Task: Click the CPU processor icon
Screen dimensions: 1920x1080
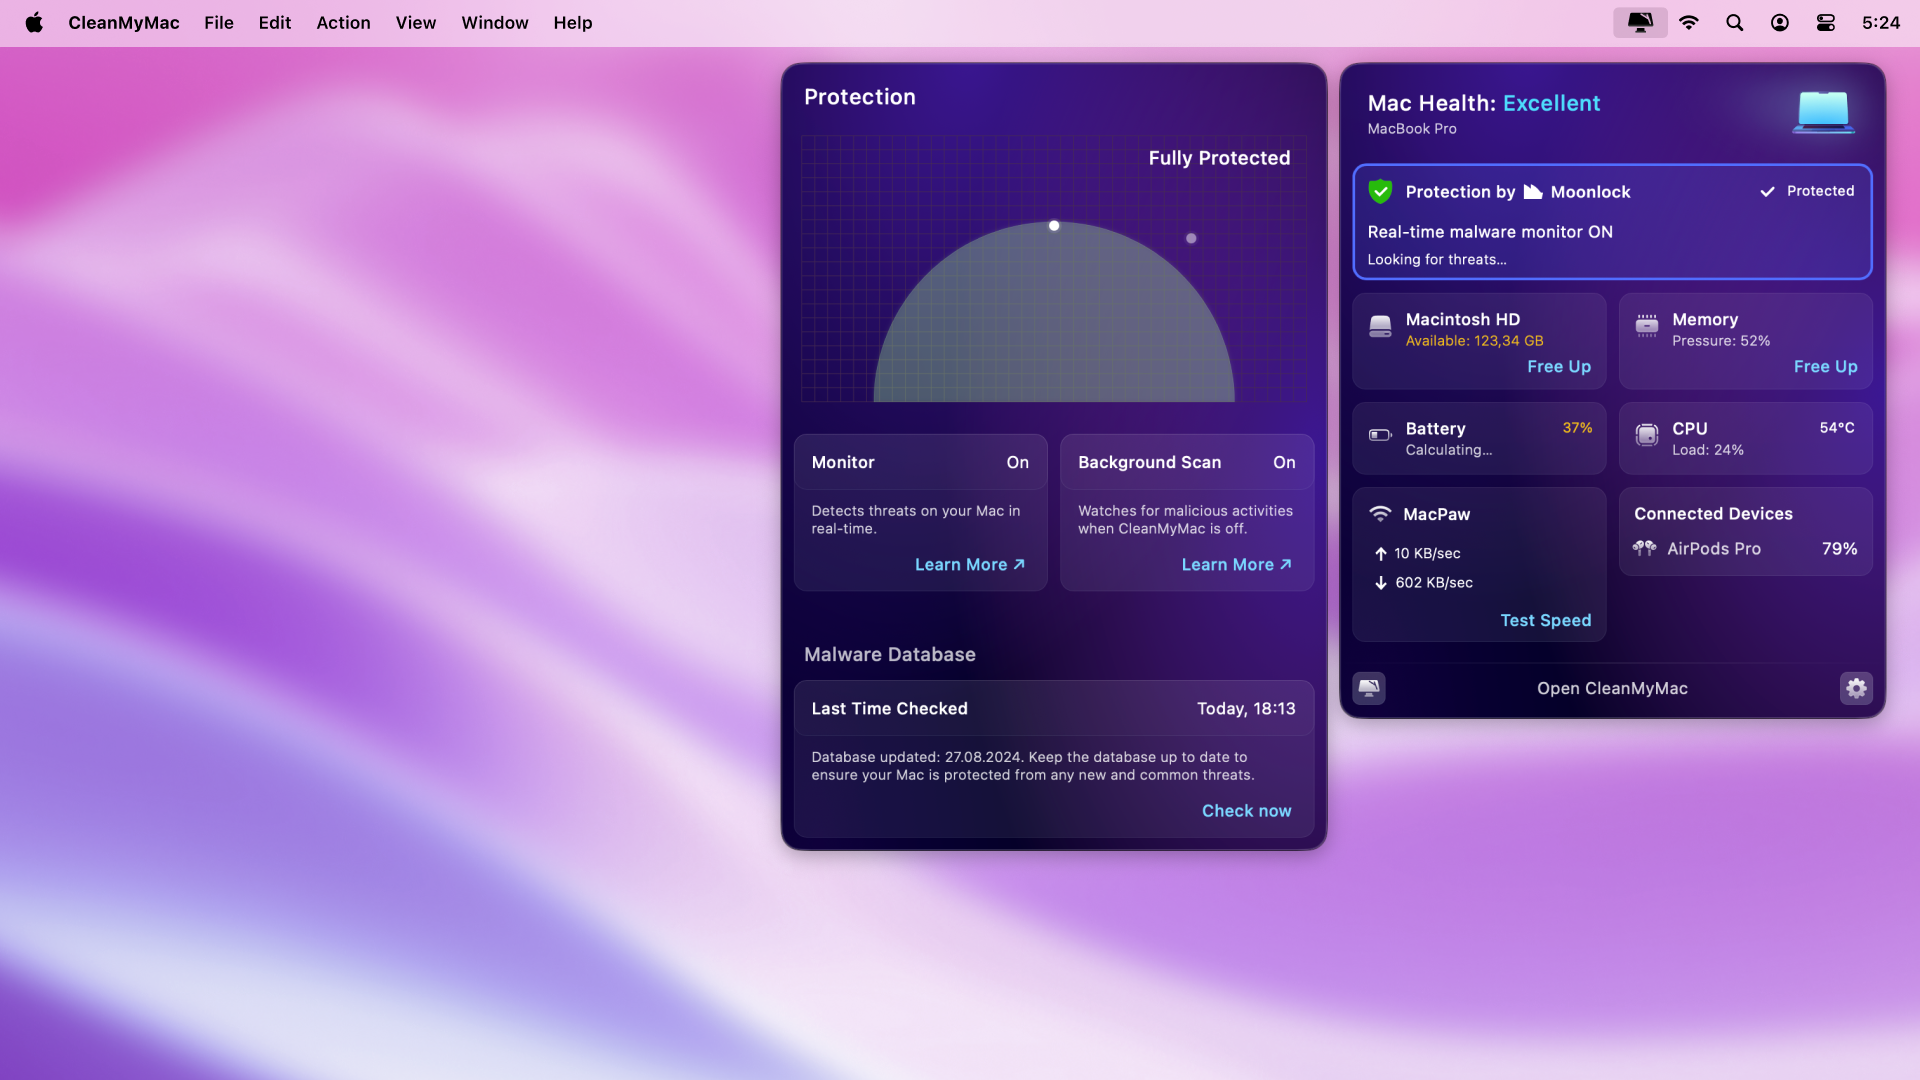Action: tap(1646, 434)
